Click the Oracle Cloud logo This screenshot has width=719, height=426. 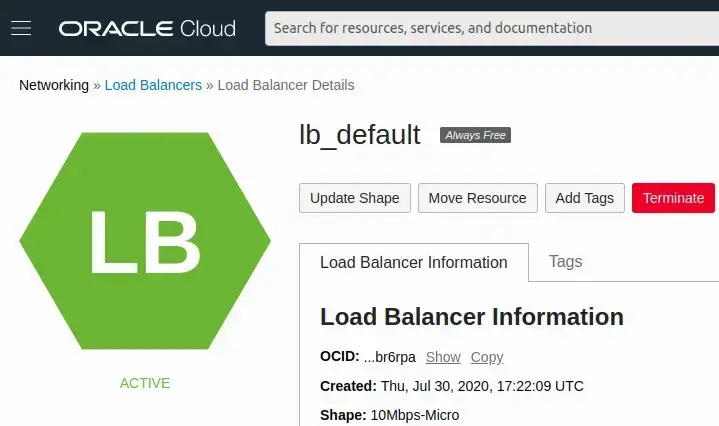(147, 28)
